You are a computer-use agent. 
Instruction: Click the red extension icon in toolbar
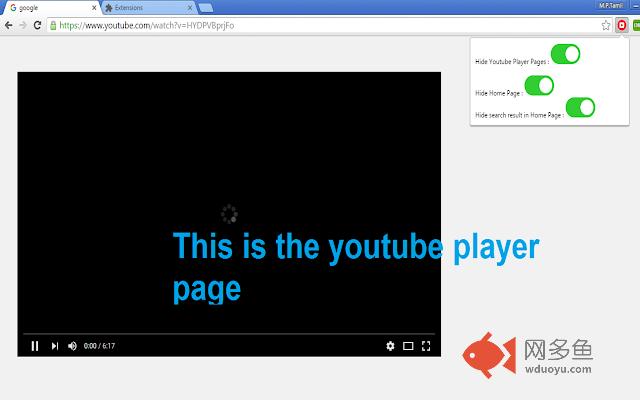point(622,25)
